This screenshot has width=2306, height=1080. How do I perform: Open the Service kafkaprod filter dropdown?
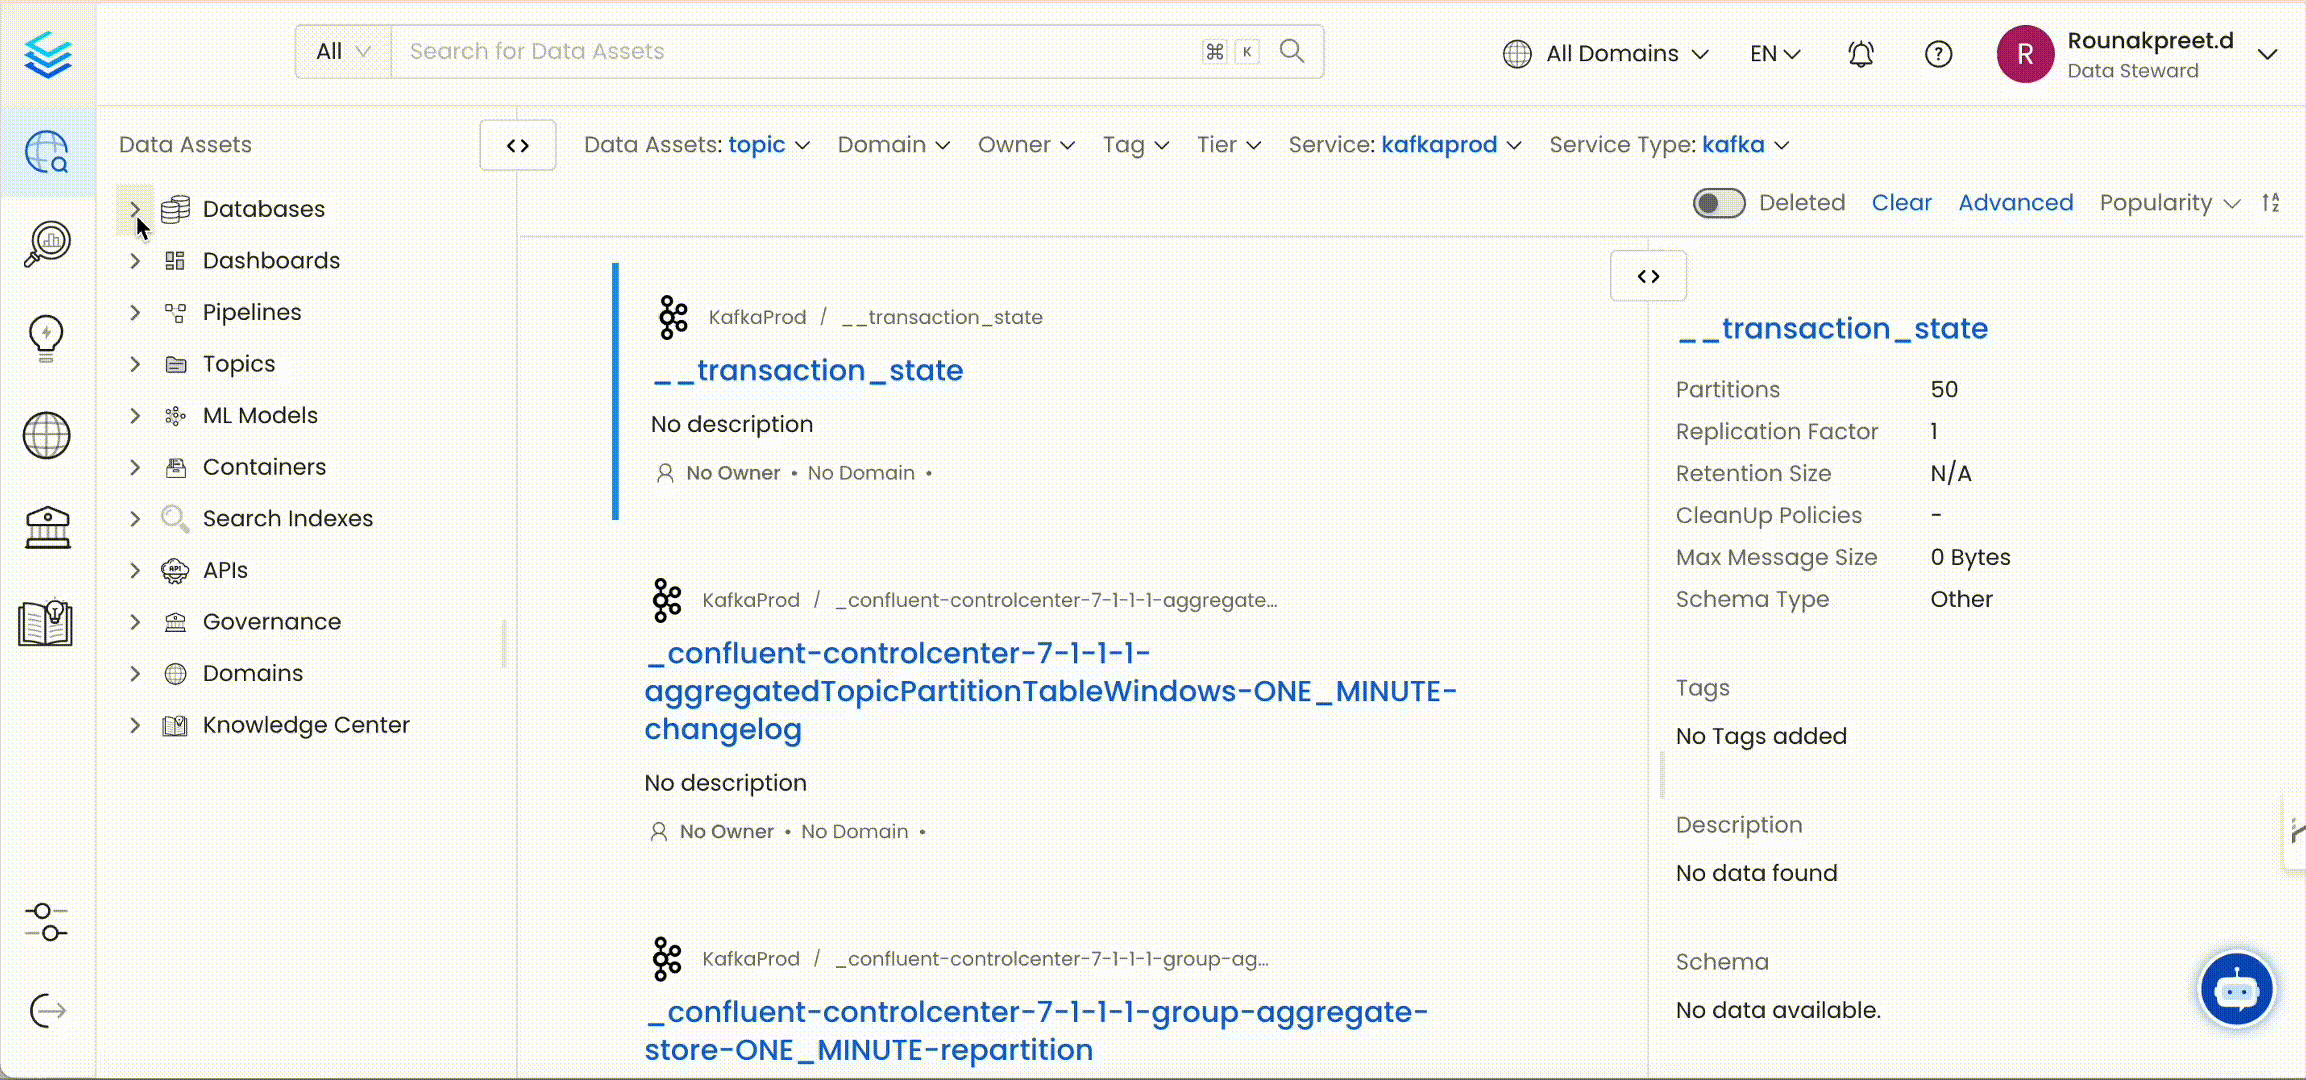point(1404,145)
